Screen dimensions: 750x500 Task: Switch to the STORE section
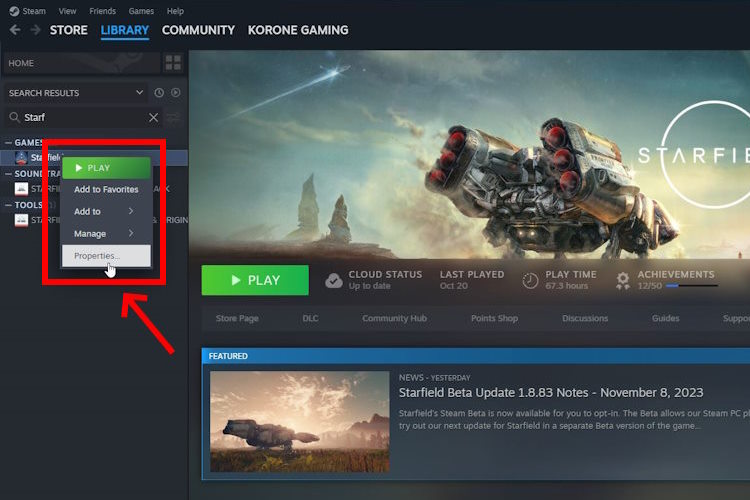(x=68, y=30)
